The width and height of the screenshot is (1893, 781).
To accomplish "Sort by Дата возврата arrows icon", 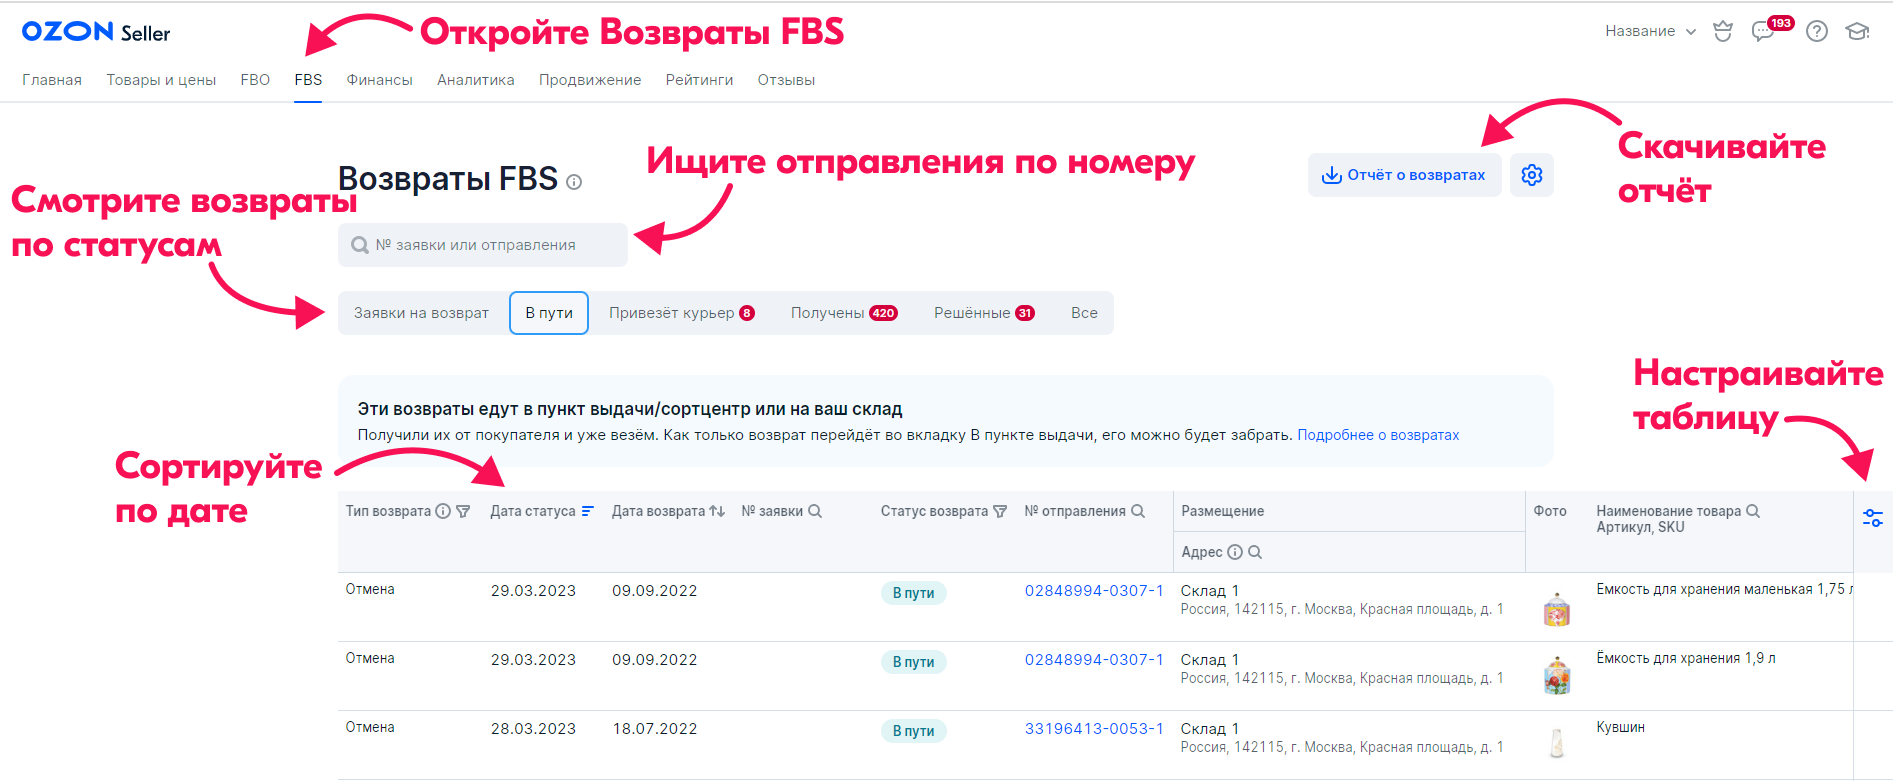I will [717, 511].
